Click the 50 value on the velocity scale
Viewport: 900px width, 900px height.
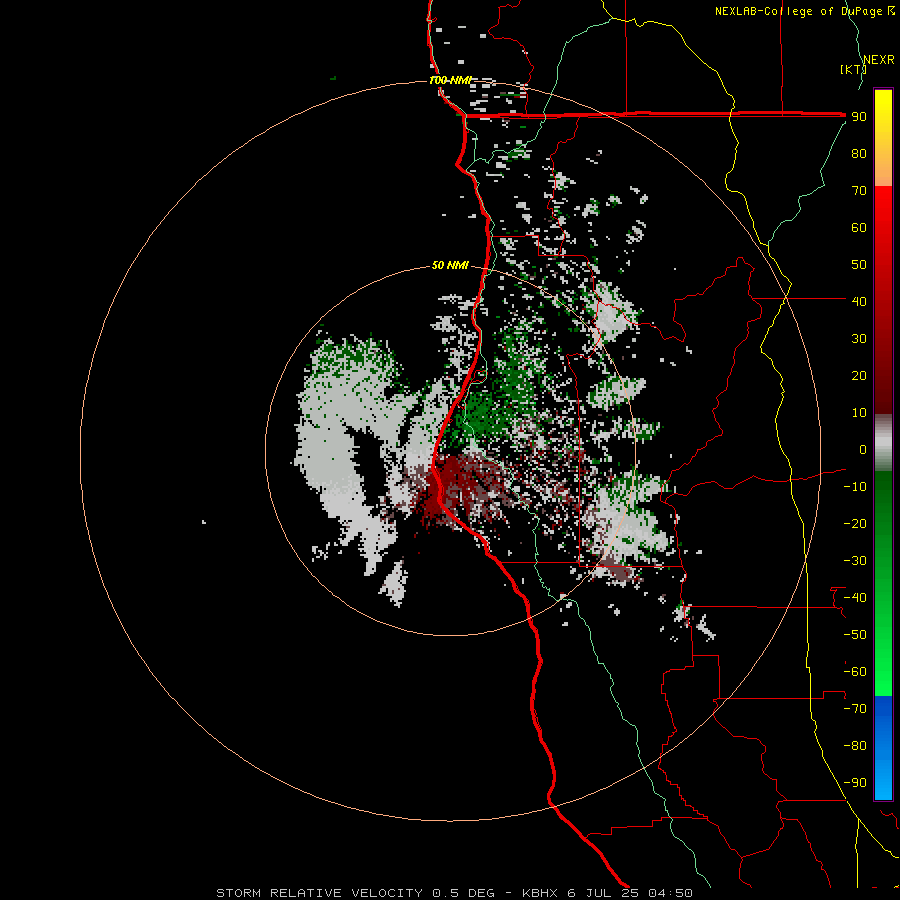click(859, 265)
